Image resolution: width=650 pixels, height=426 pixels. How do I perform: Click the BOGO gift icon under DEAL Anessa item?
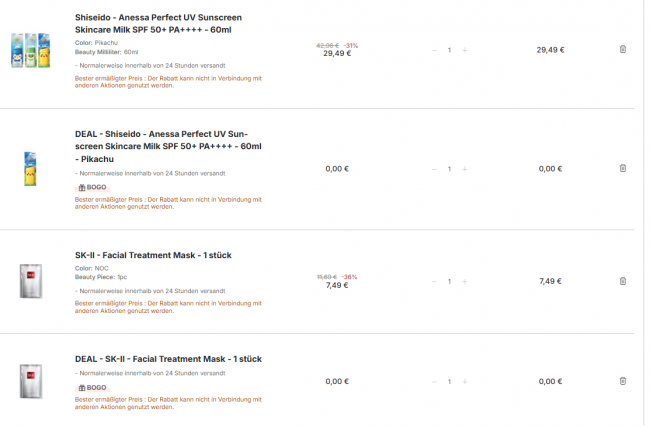(x=82, y=187)
